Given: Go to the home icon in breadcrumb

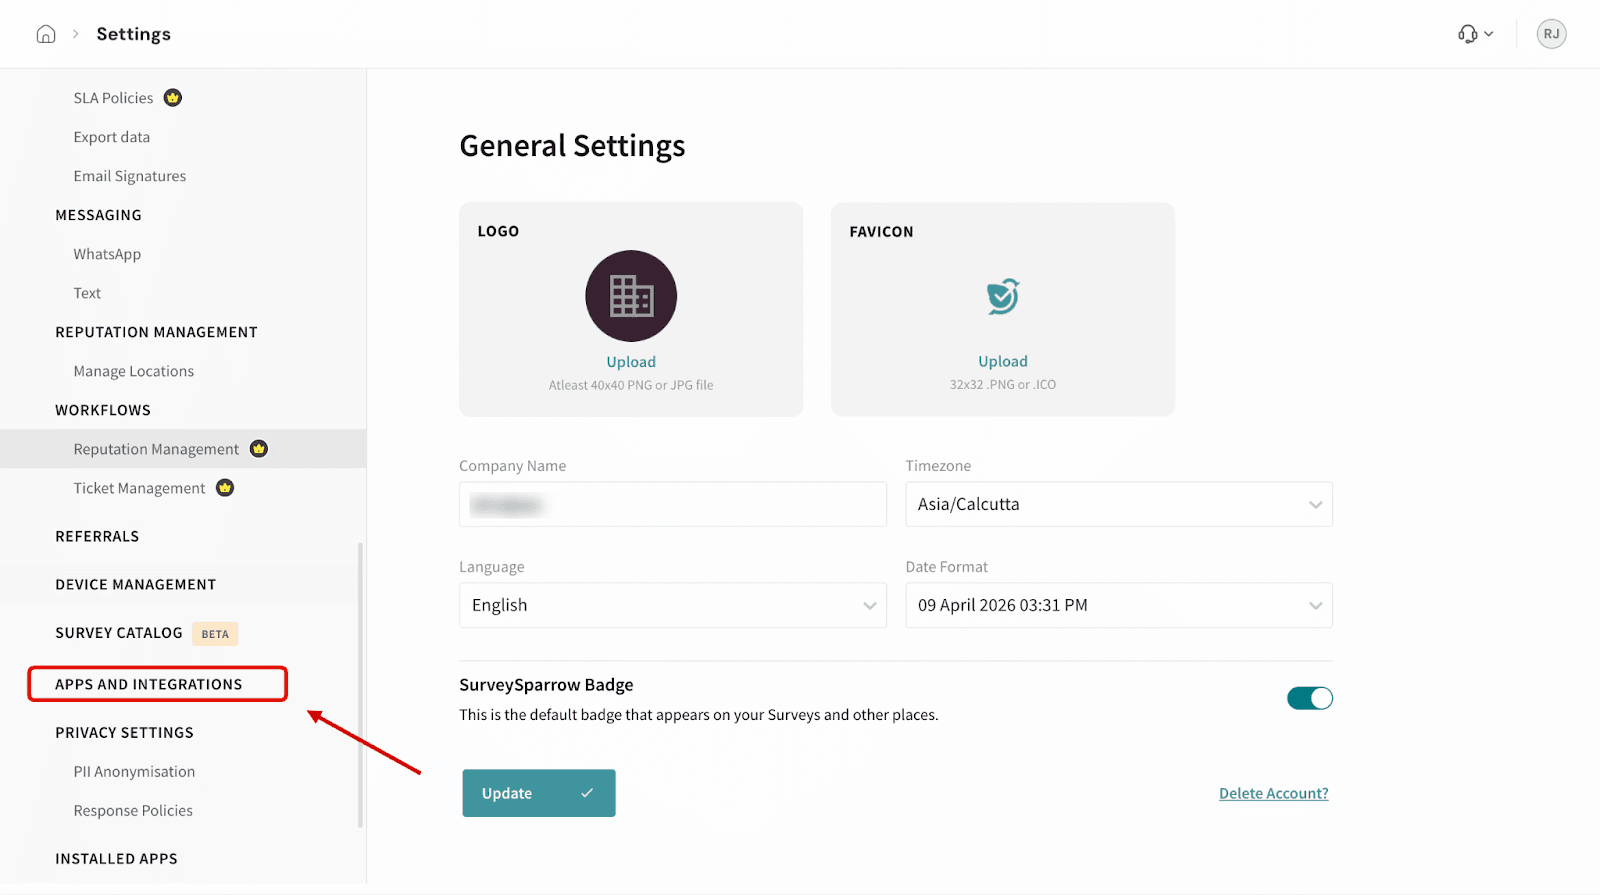Looking at the screenshot, I should (46, 34).
